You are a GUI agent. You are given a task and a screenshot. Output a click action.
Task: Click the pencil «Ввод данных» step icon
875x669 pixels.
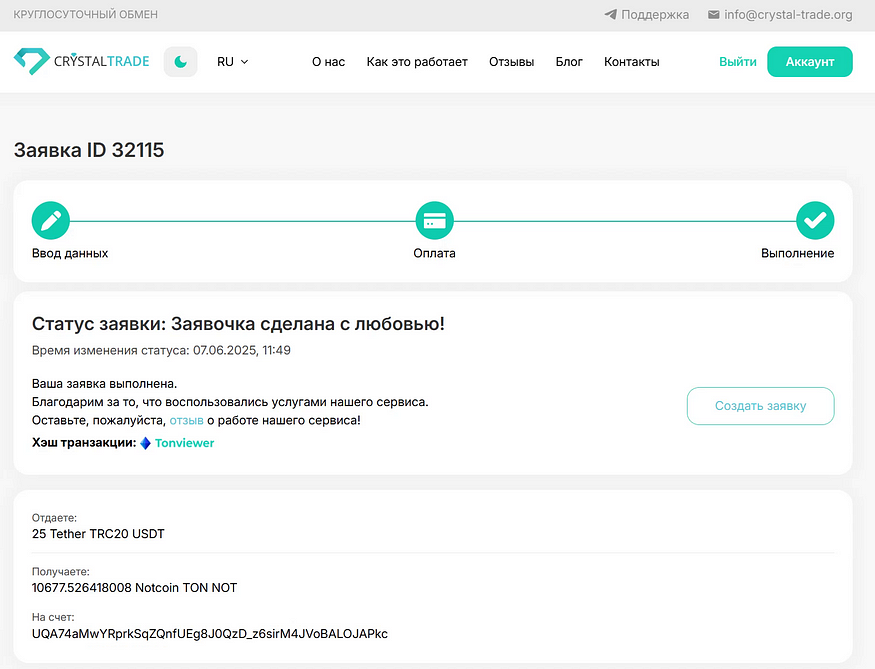(51, 220)
